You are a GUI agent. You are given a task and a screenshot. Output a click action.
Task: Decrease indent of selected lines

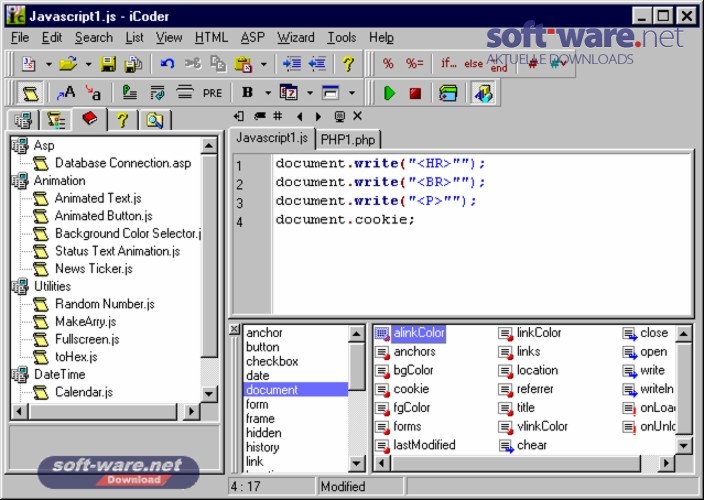[x=317, y=64]
